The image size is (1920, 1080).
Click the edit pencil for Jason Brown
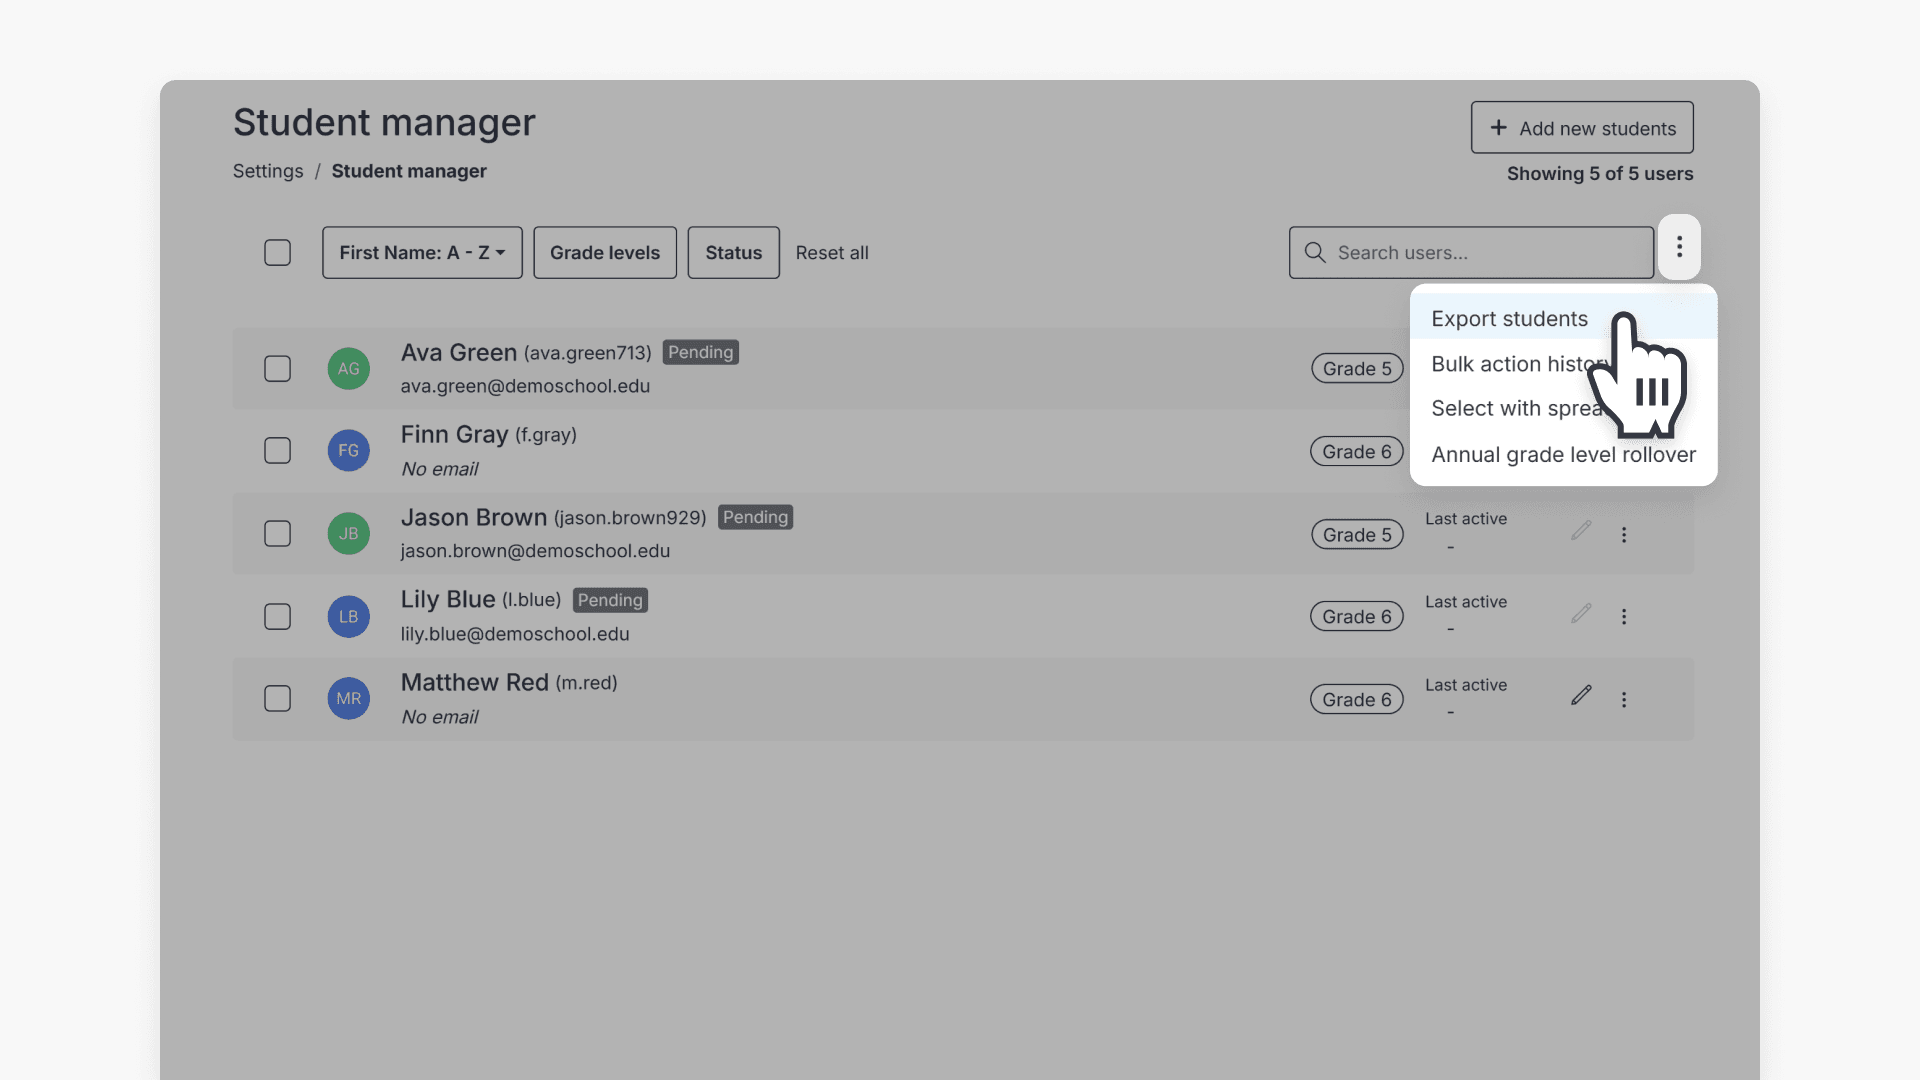[1580, 533]
